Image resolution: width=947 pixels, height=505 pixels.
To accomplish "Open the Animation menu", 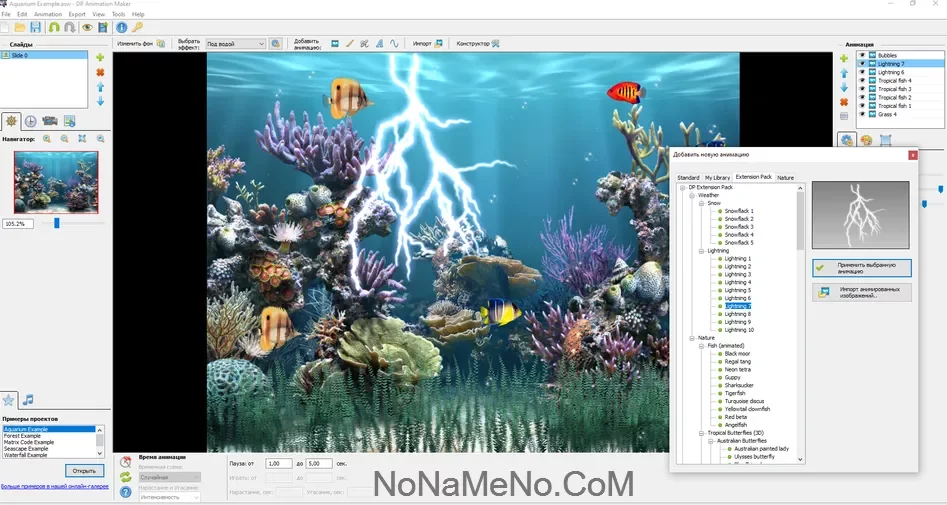I will pos(47,14).
